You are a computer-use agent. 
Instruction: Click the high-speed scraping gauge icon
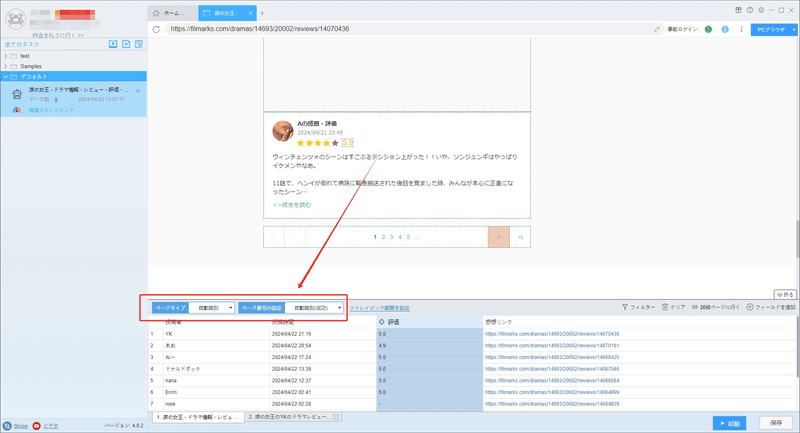(17, 110)
